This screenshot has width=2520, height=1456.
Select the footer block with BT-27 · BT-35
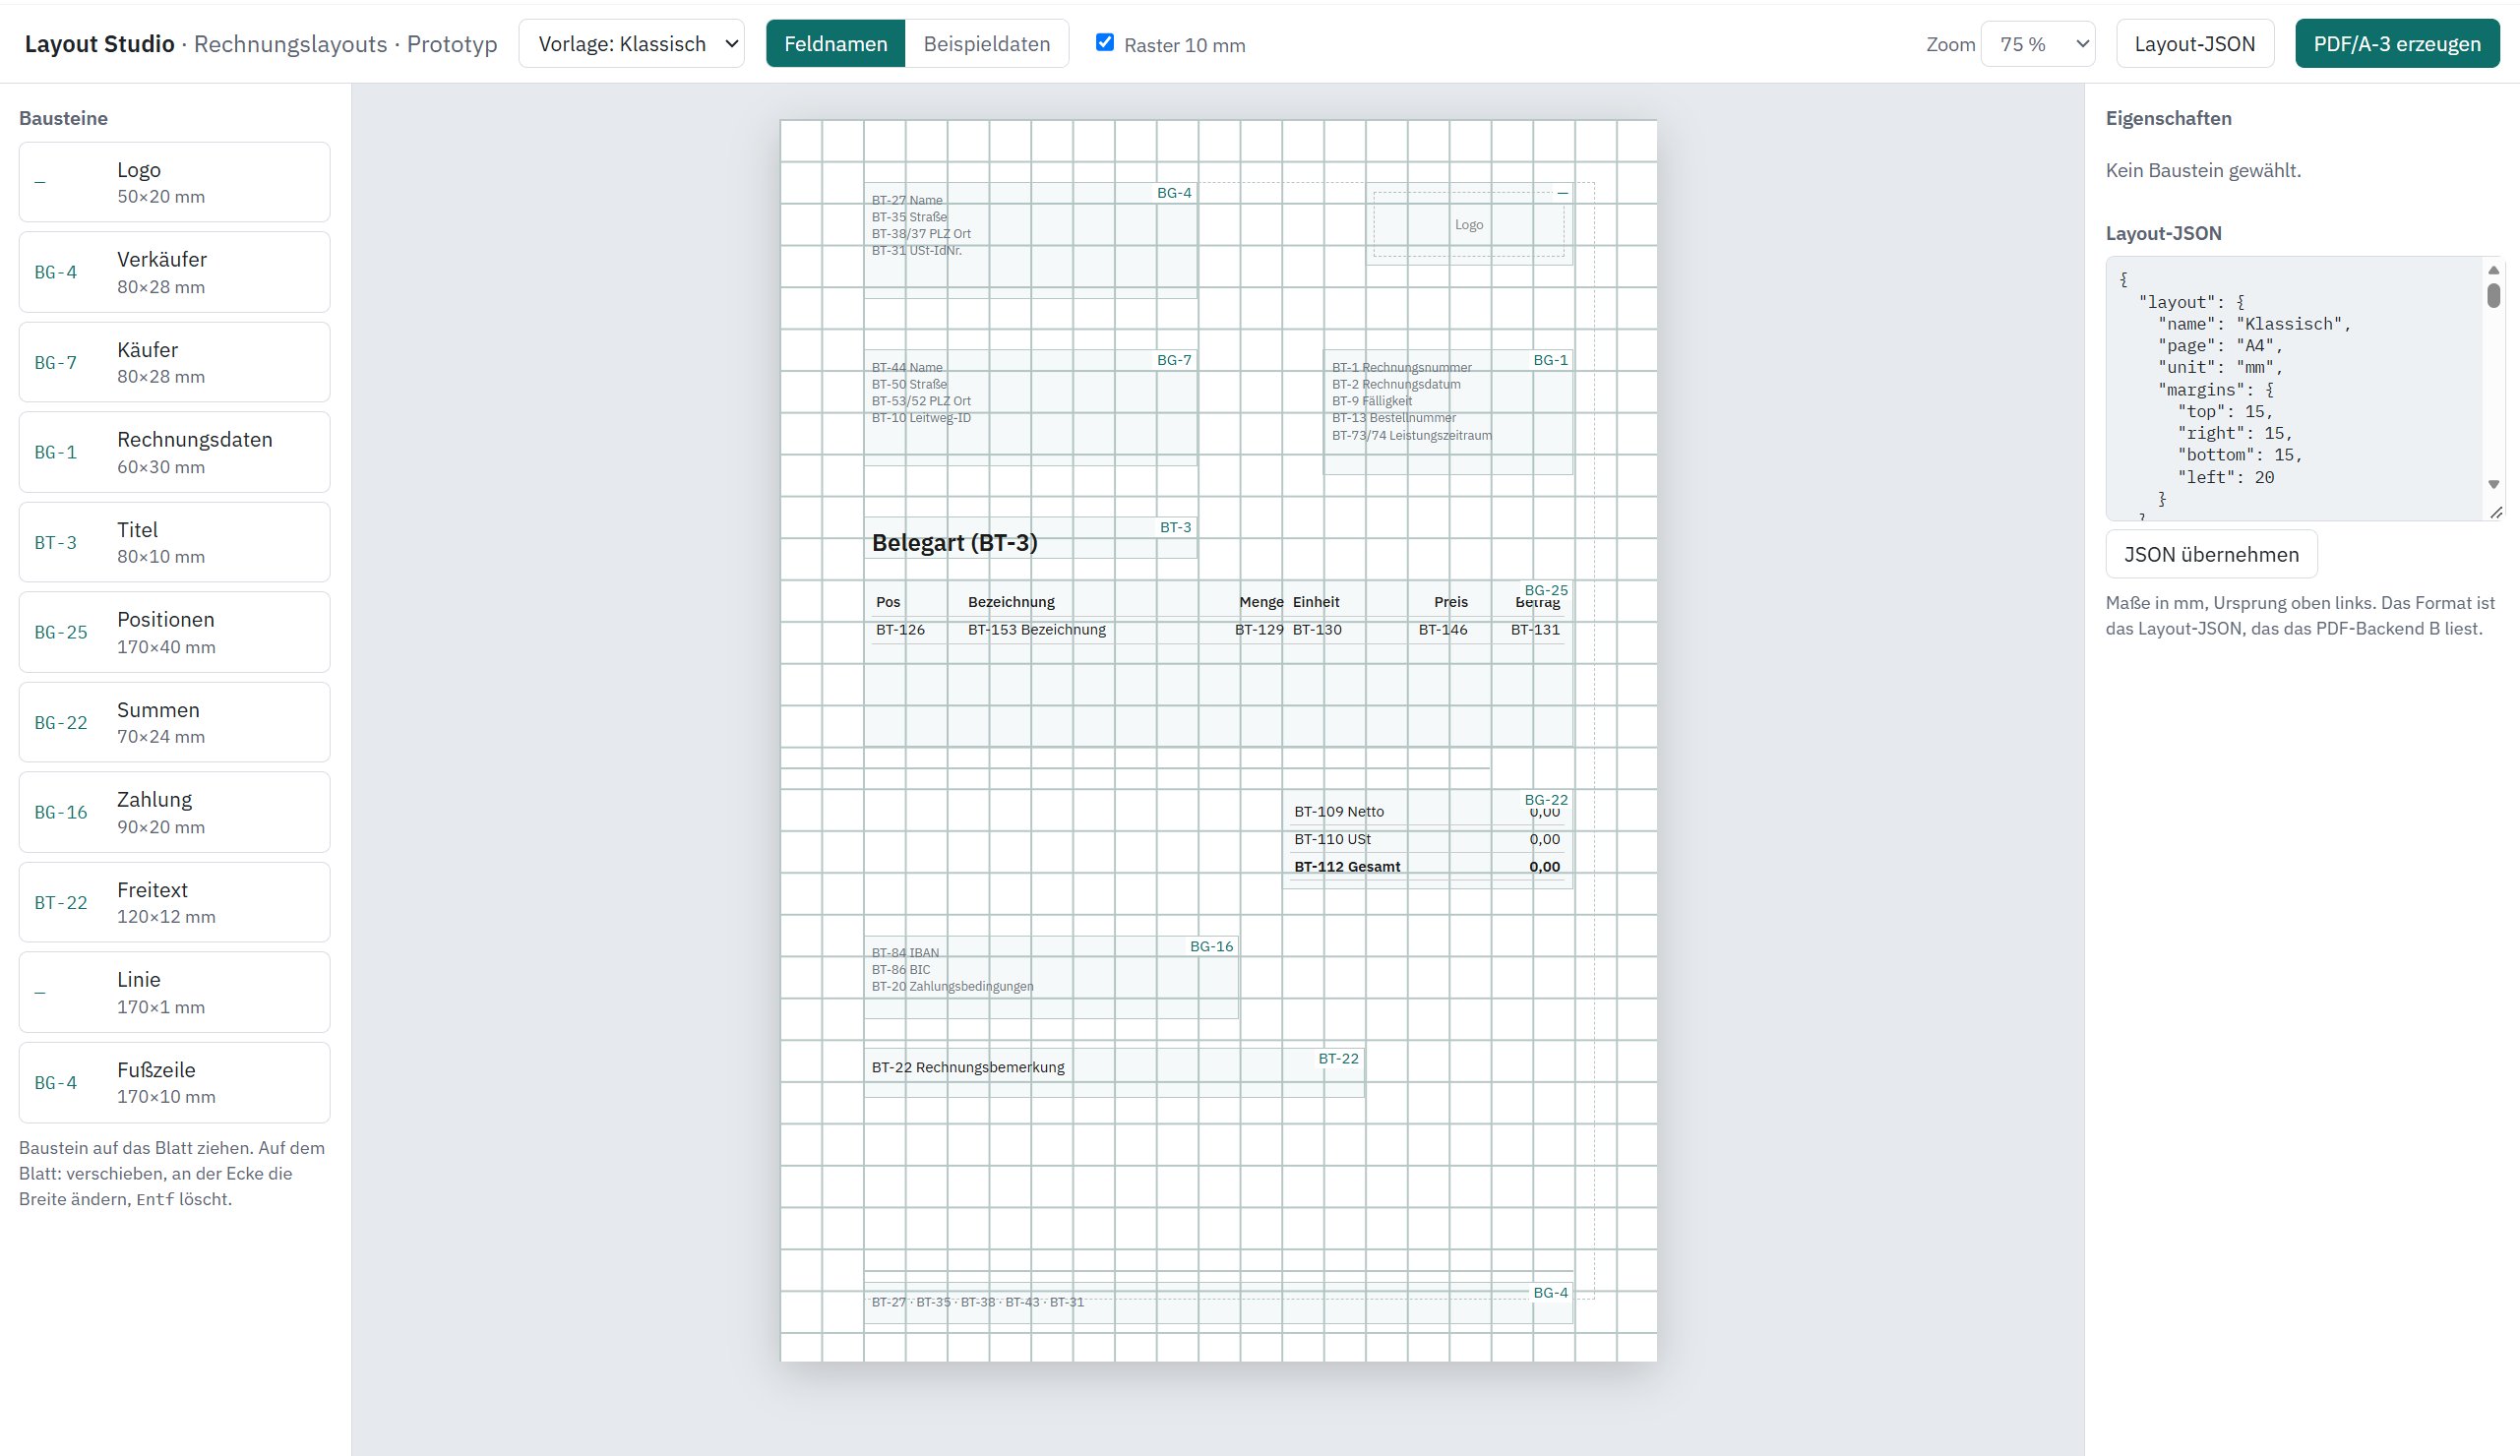pos(1218,1303)
